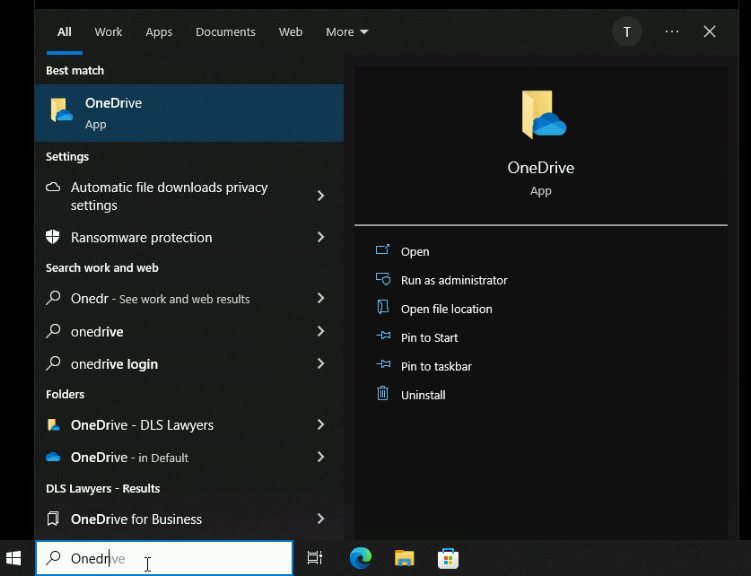The height and width of the screenshot is (576, 751).
Task: Switch to the Apps tab
Action: pos(159,32)
